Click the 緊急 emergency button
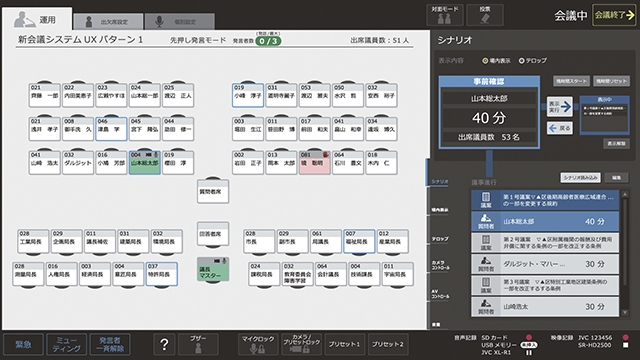The width and height of the screenshot is (640, 360). click(x=23, y=344)
